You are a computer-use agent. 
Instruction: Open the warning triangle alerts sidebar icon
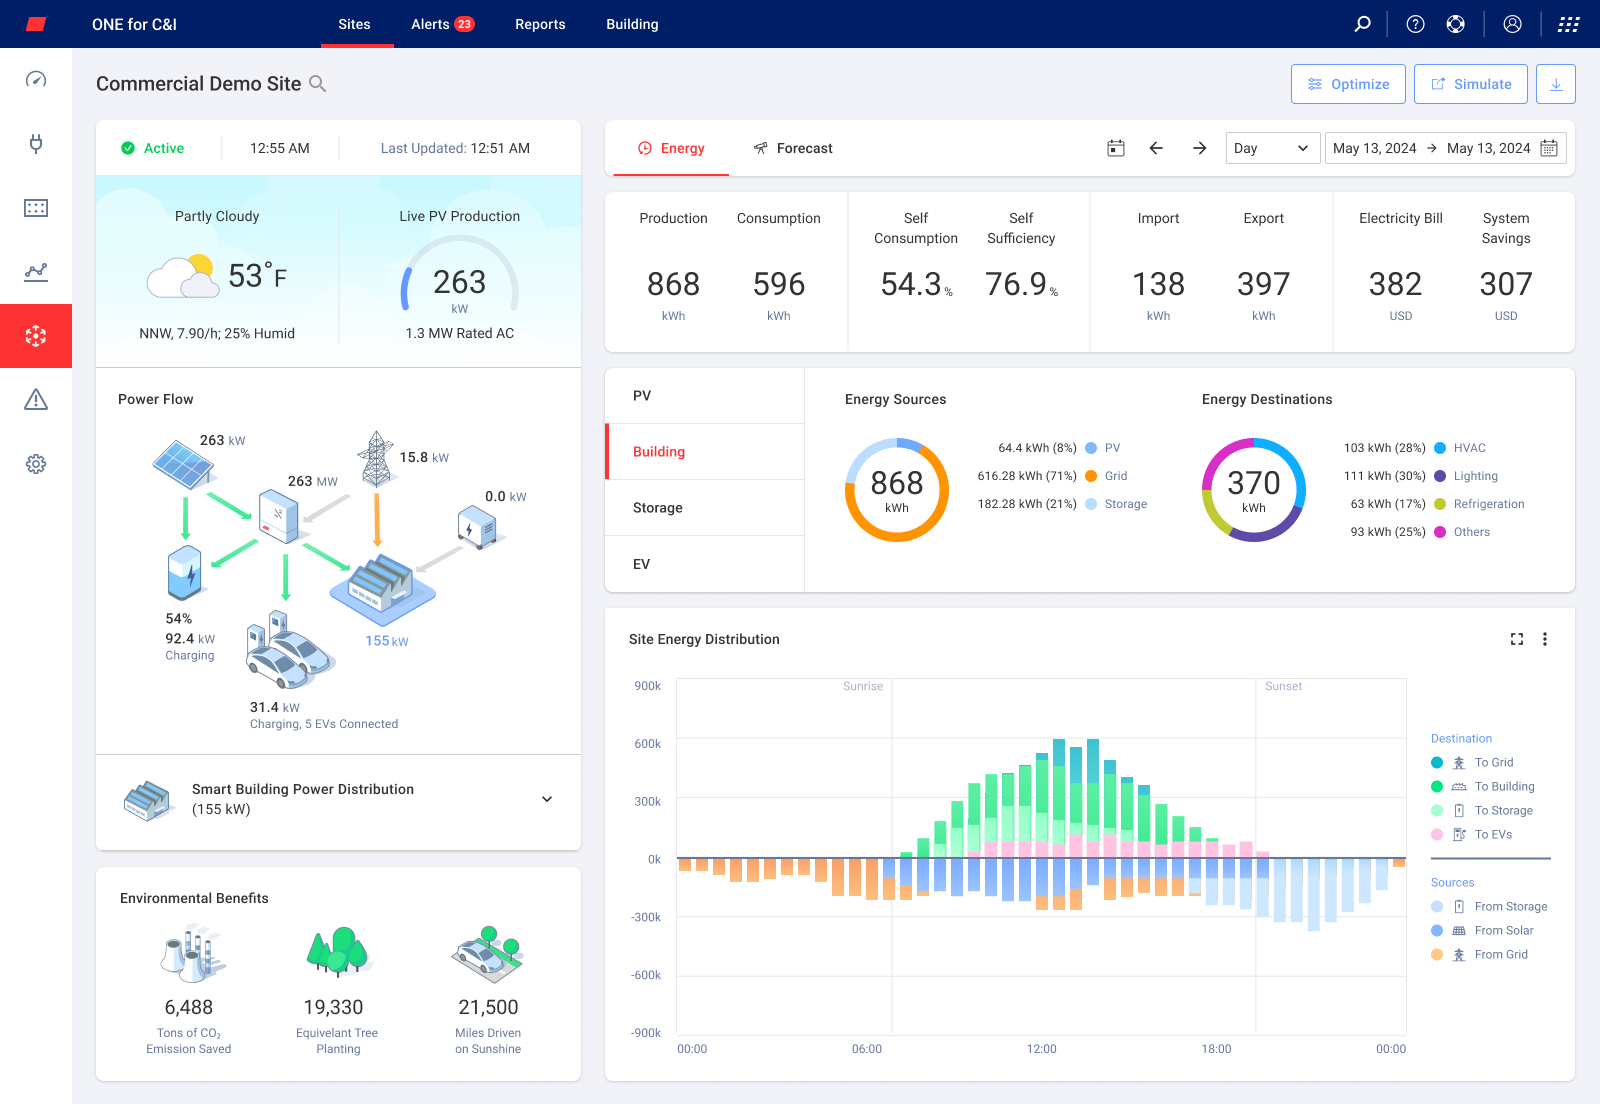coord(36,400)
